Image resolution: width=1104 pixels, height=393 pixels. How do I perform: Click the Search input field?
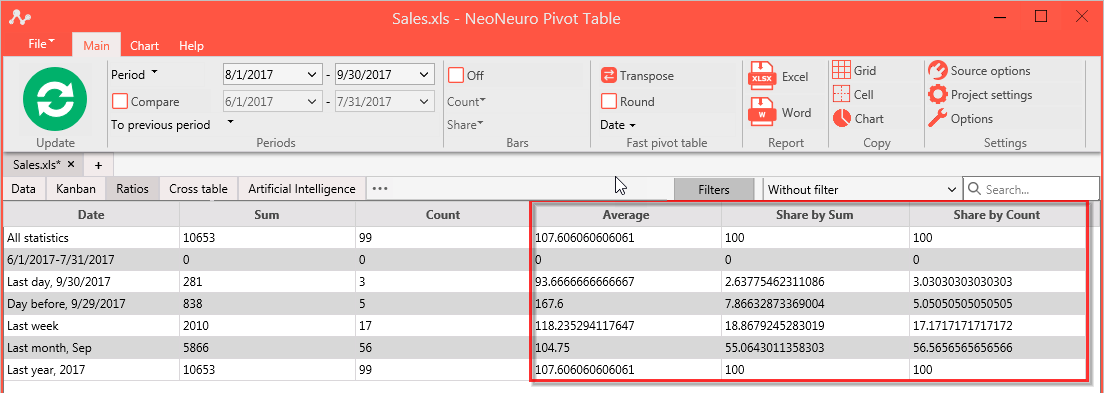[1031, 189]
